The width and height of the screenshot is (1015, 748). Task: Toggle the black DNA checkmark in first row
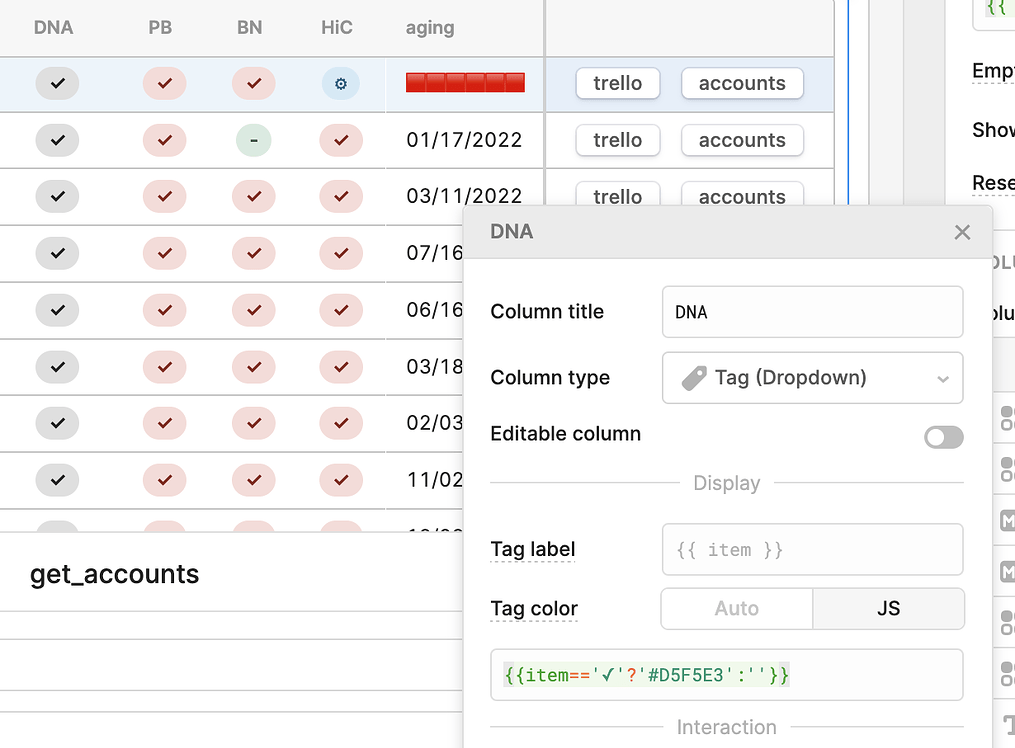pyautogui.click(x=57, y=84)
